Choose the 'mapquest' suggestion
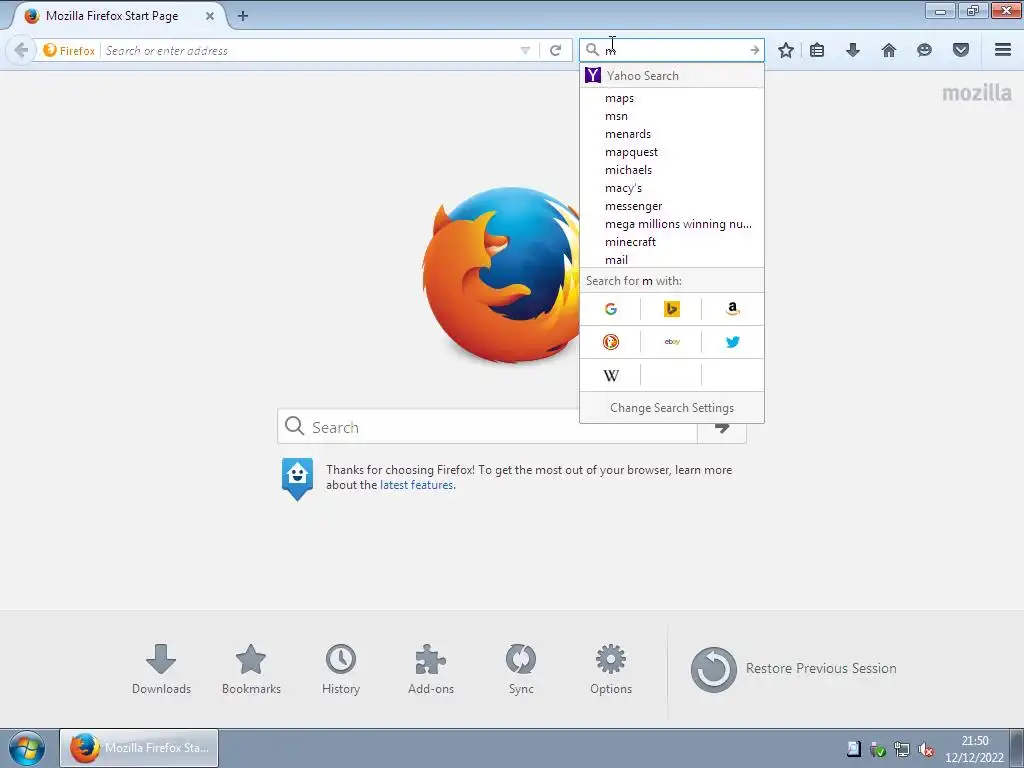The image size is (1024, 768). pyautogui.click(x=671, y=152)
